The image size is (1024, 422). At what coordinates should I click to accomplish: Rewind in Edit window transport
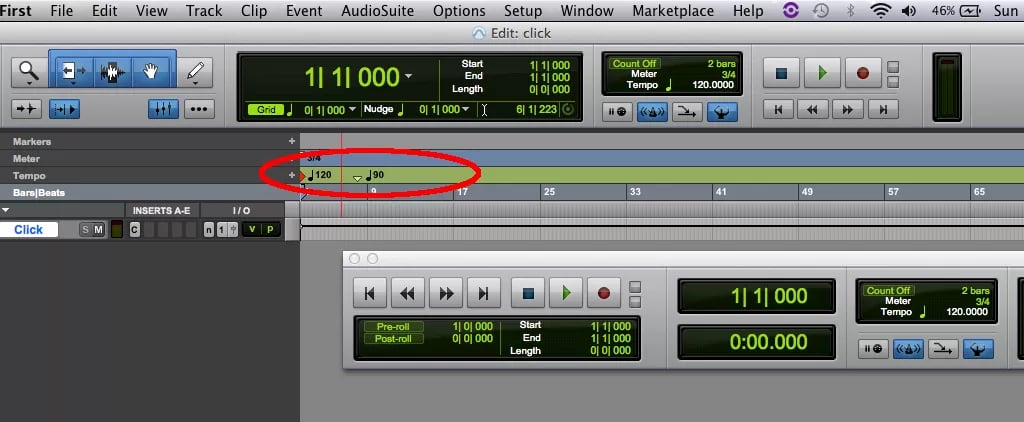(813, 110)
